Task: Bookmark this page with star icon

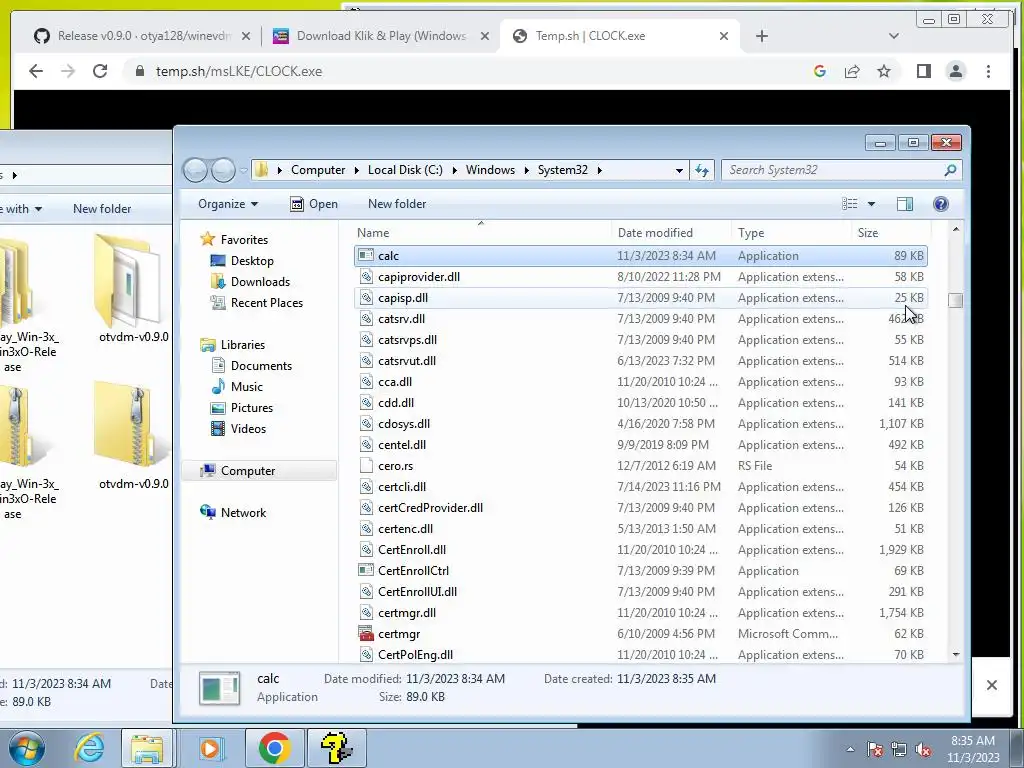Action: pos(884,71)
